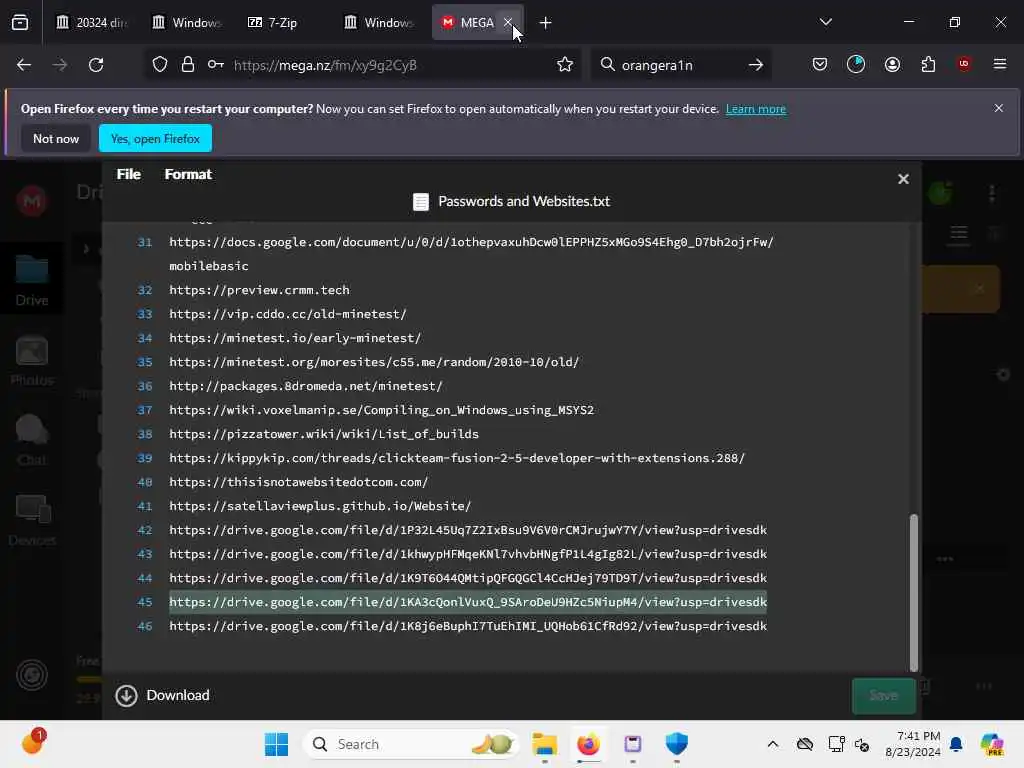The image size is (1024, 768).
Task: Open a new tab with plus button
Action: (545, 23)
